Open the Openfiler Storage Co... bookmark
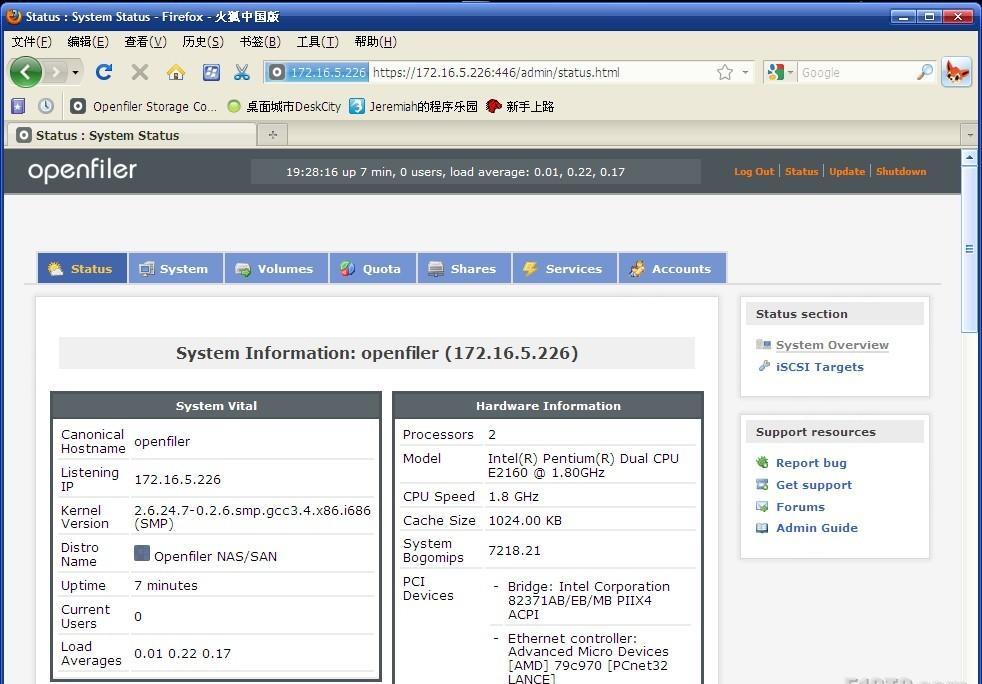Image resolution: width=982 pixels, height=684 pixels. click(x=143, y=106)
